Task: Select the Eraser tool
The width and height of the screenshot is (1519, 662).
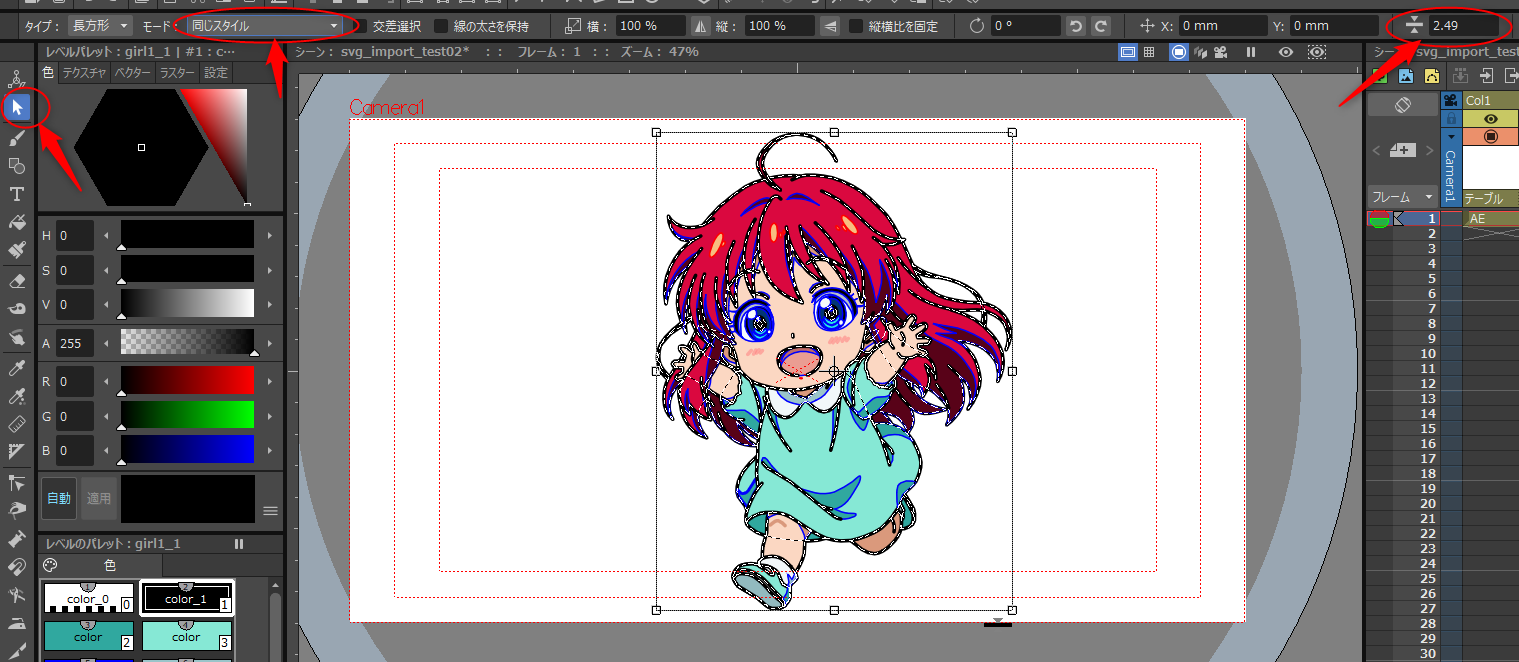Action: pos(17,281)
